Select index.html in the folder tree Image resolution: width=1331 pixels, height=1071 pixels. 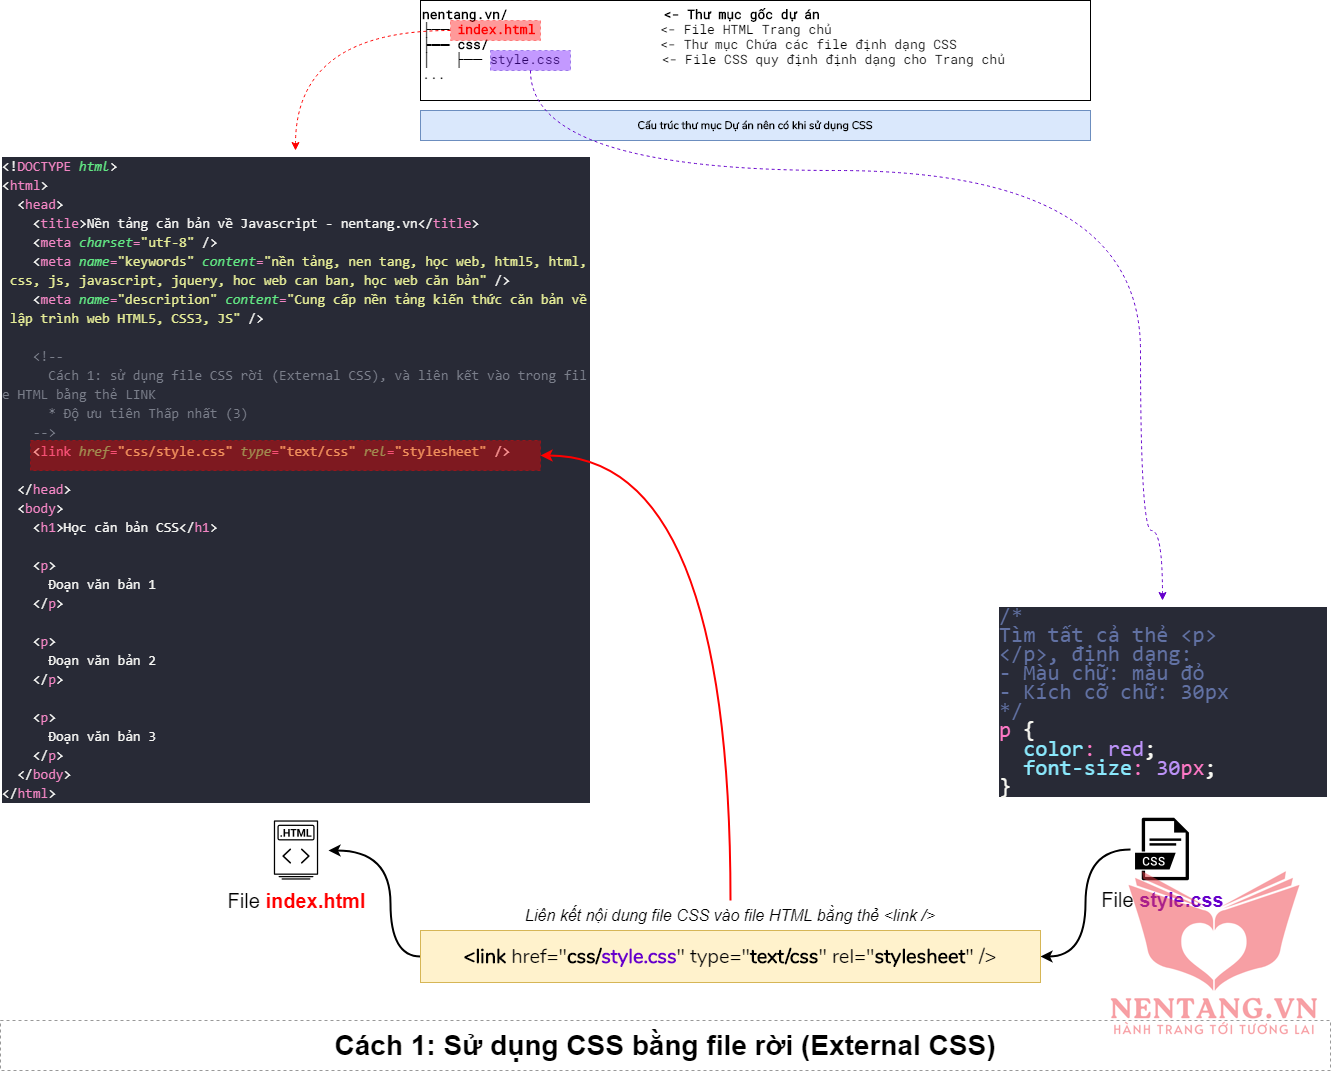tap(496, 30)
